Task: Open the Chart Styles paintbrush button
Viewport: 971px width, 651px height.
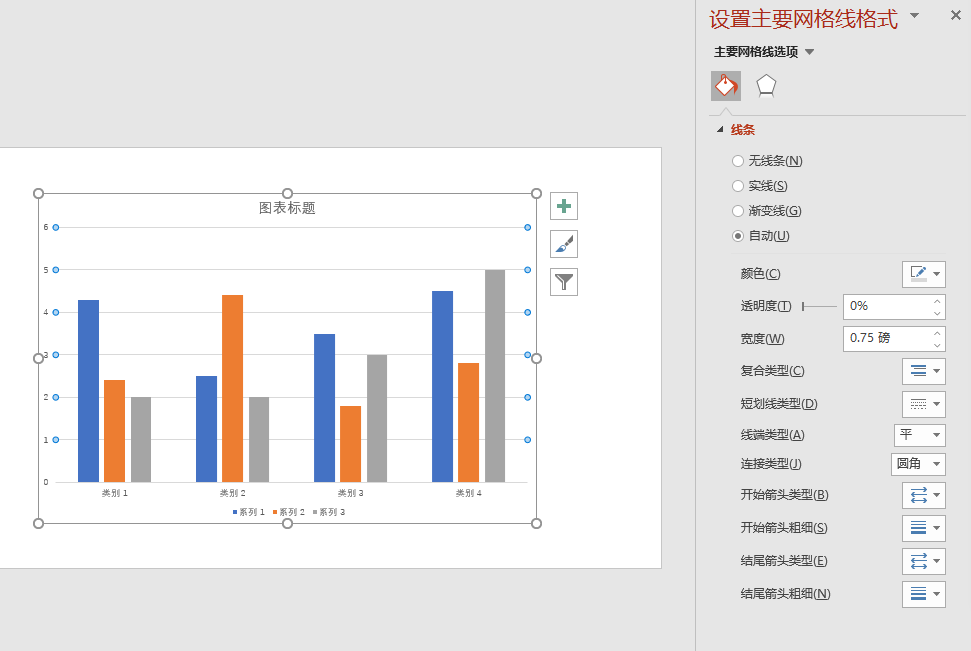Action: tap(564, 244)
